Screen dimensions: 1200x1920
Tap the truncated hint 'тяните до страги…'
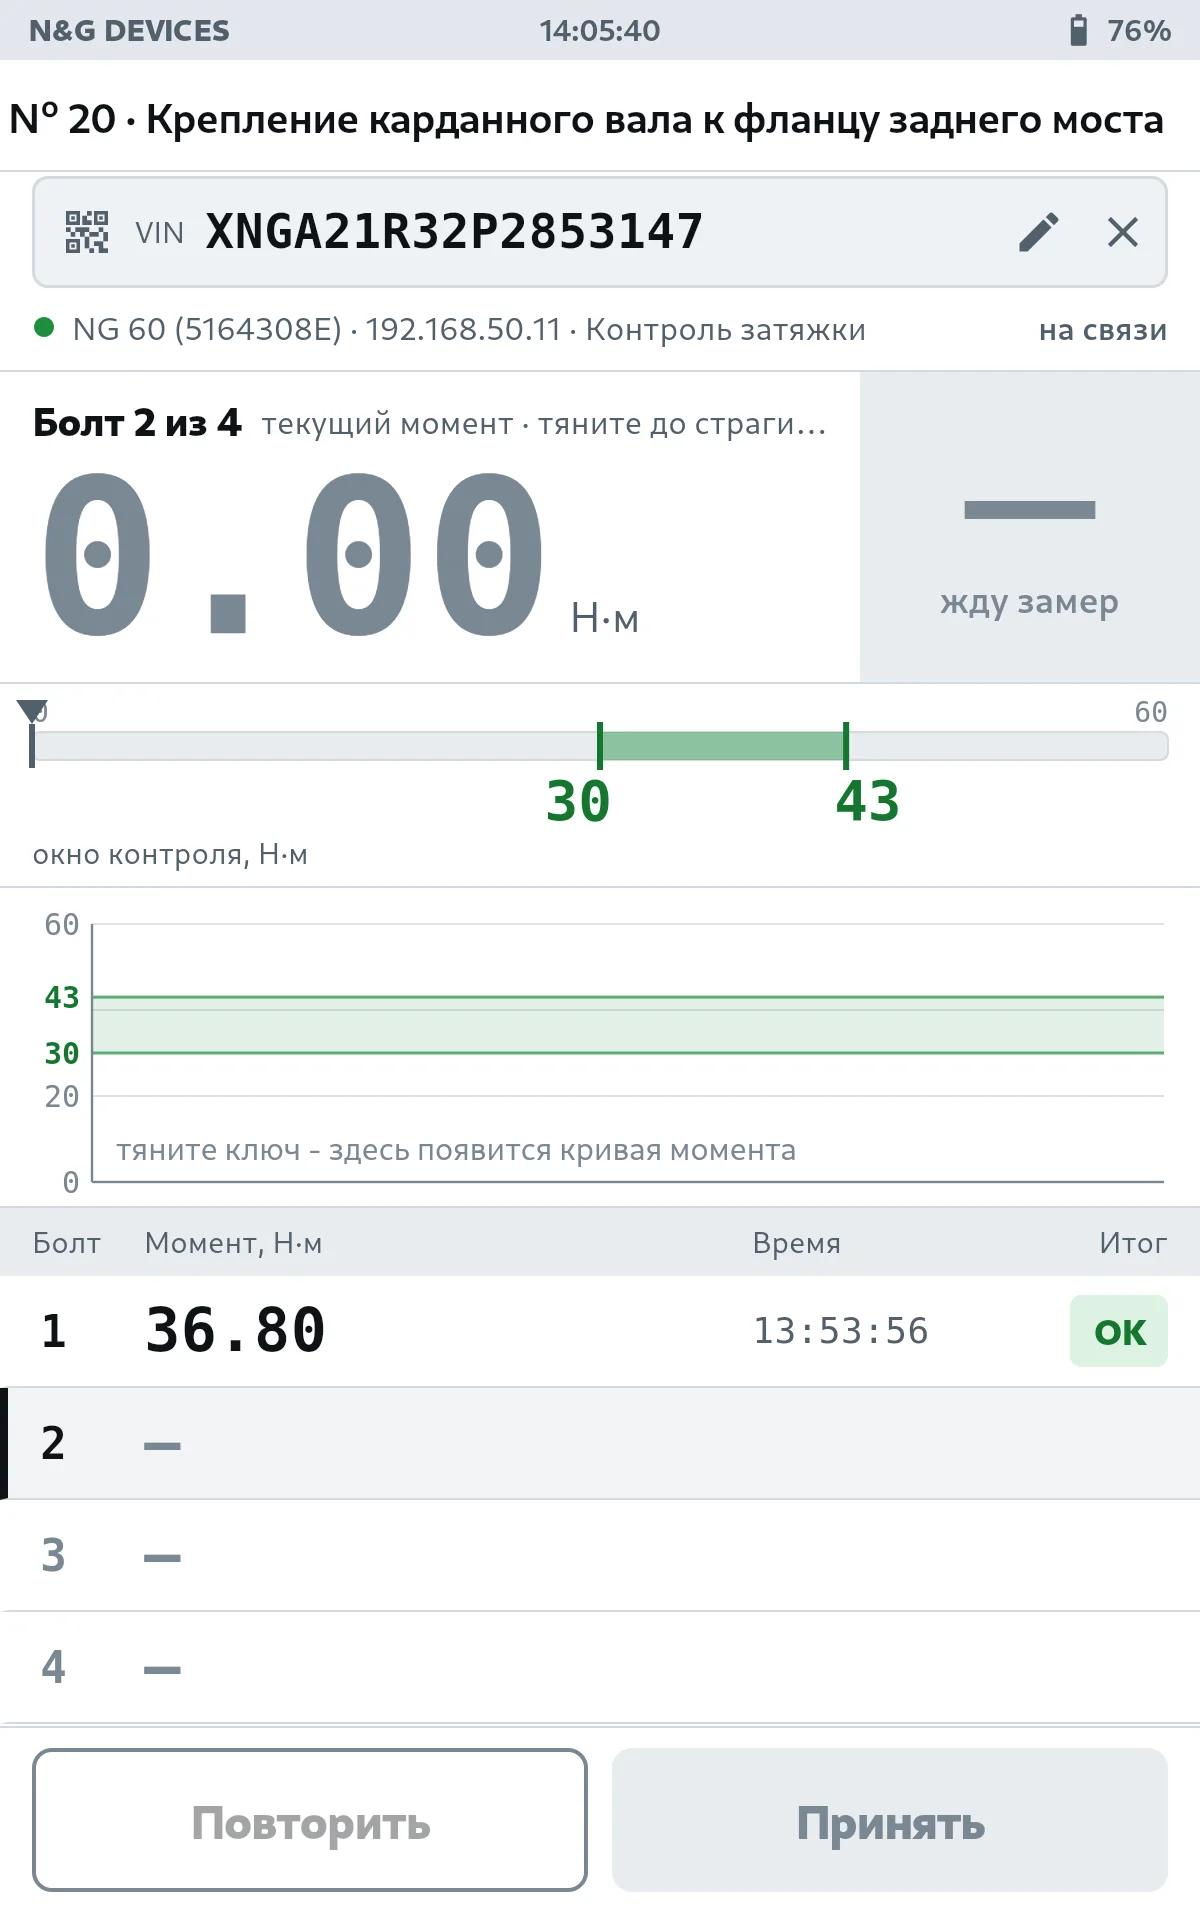pyautogui.click(x=682, y=424)
